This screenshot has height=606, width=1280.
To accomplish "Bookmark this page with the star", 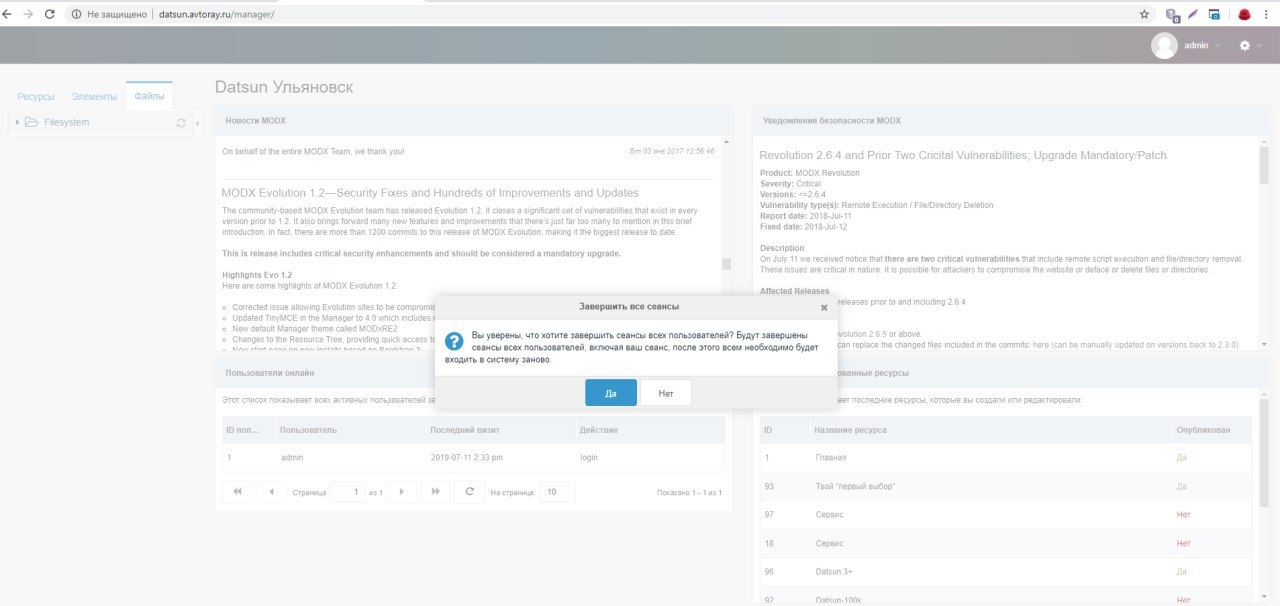I will click(x=1144, y=14).
